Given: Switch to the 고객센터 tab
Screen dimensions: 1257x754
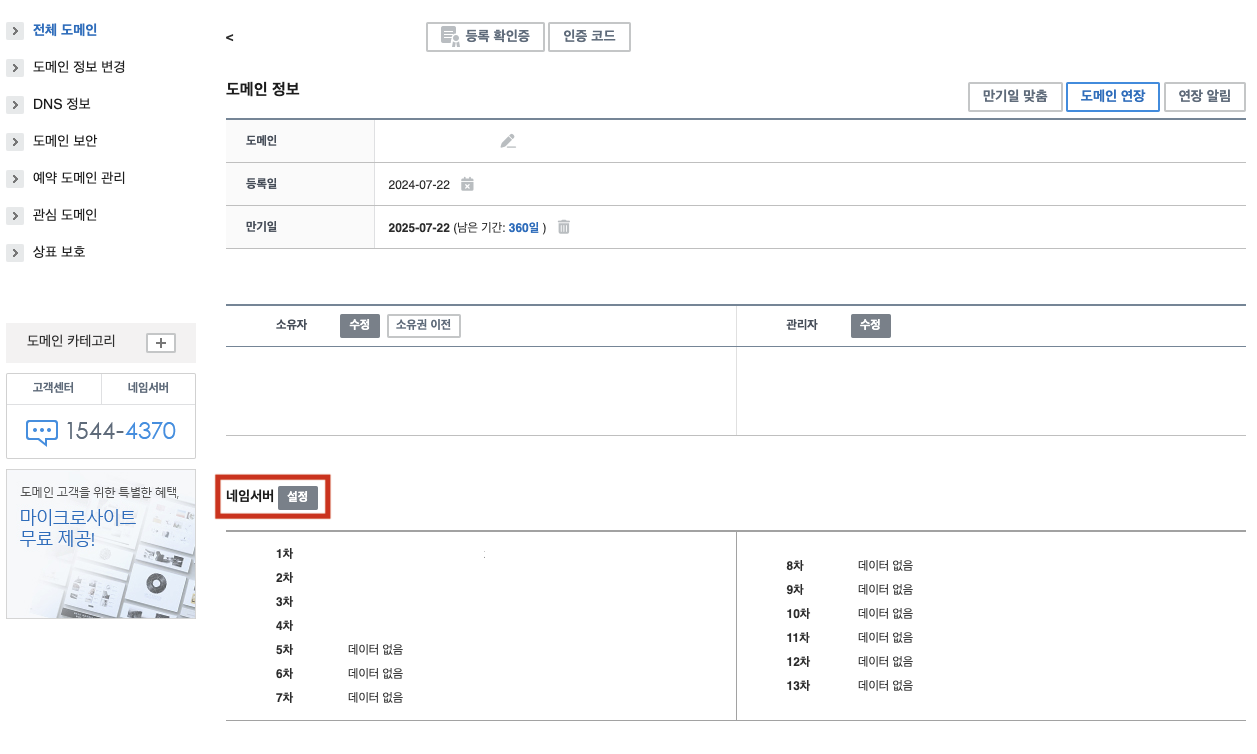Looking at the screenshot, I should coord(54,389).
